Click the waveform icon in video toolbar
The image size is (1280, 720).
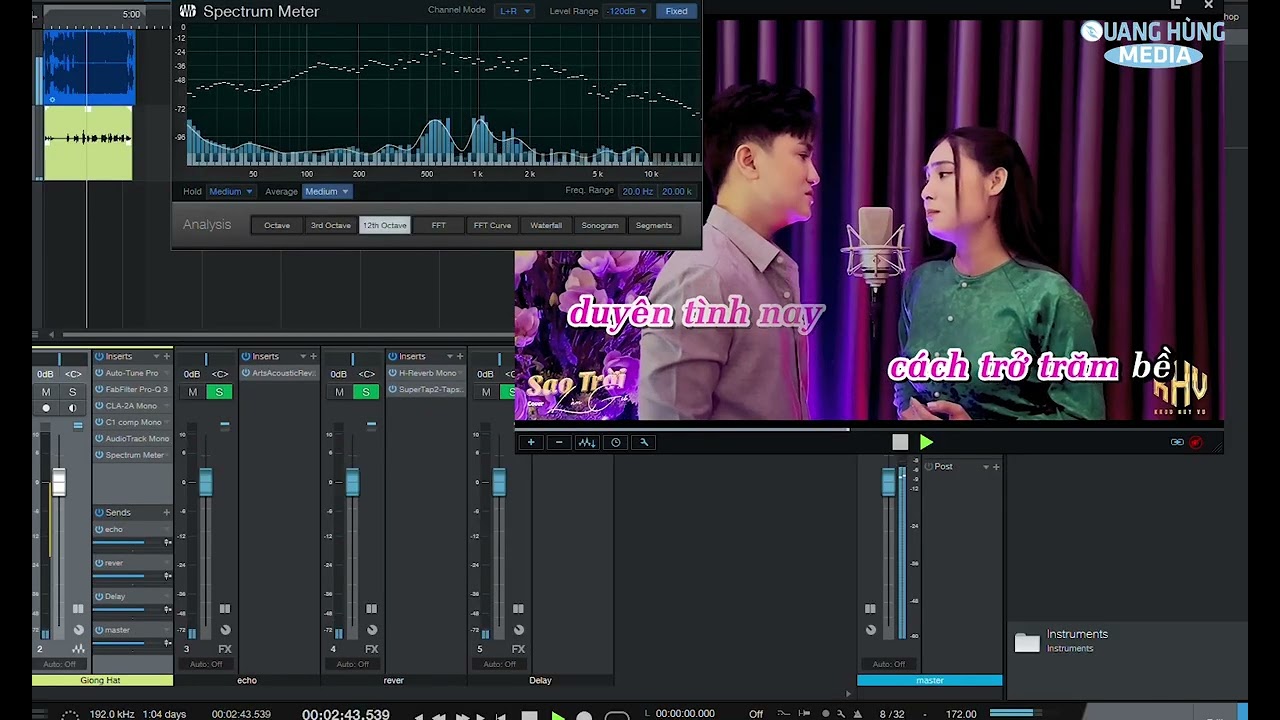[x=587, y=442]
